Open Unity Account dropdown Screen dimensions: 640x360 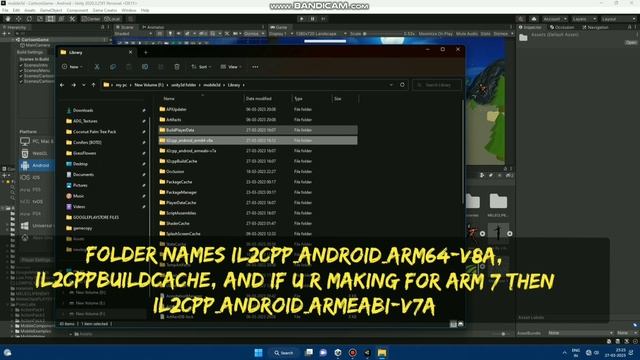(555, 19)
